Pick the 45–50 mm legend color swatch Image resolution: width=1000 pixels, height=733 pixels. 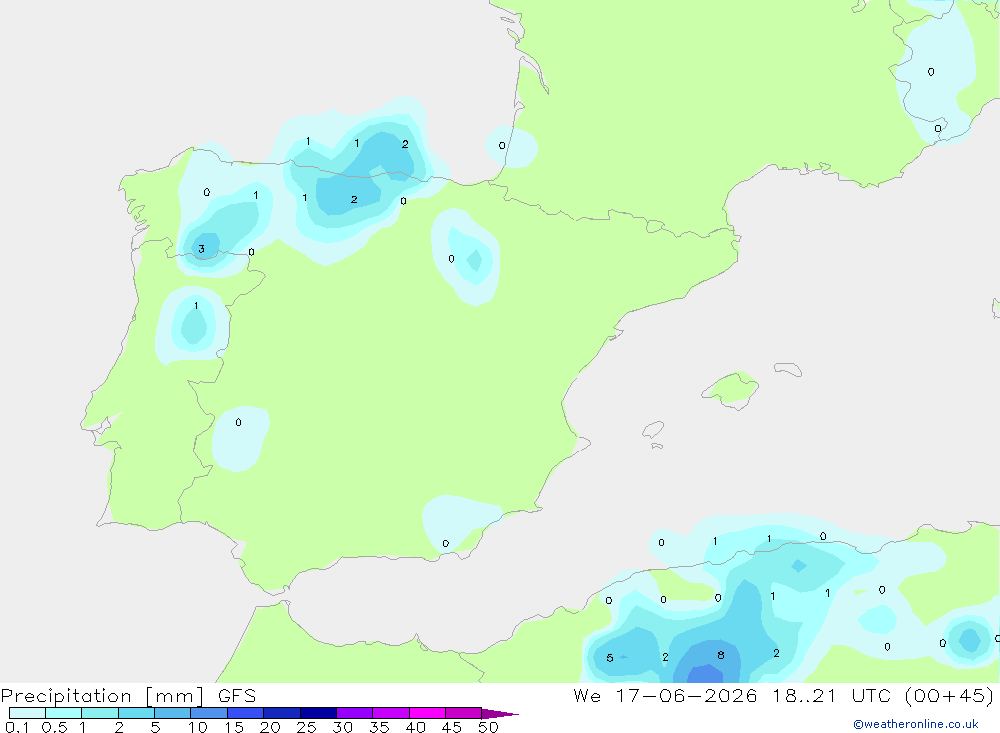[464, 713]
